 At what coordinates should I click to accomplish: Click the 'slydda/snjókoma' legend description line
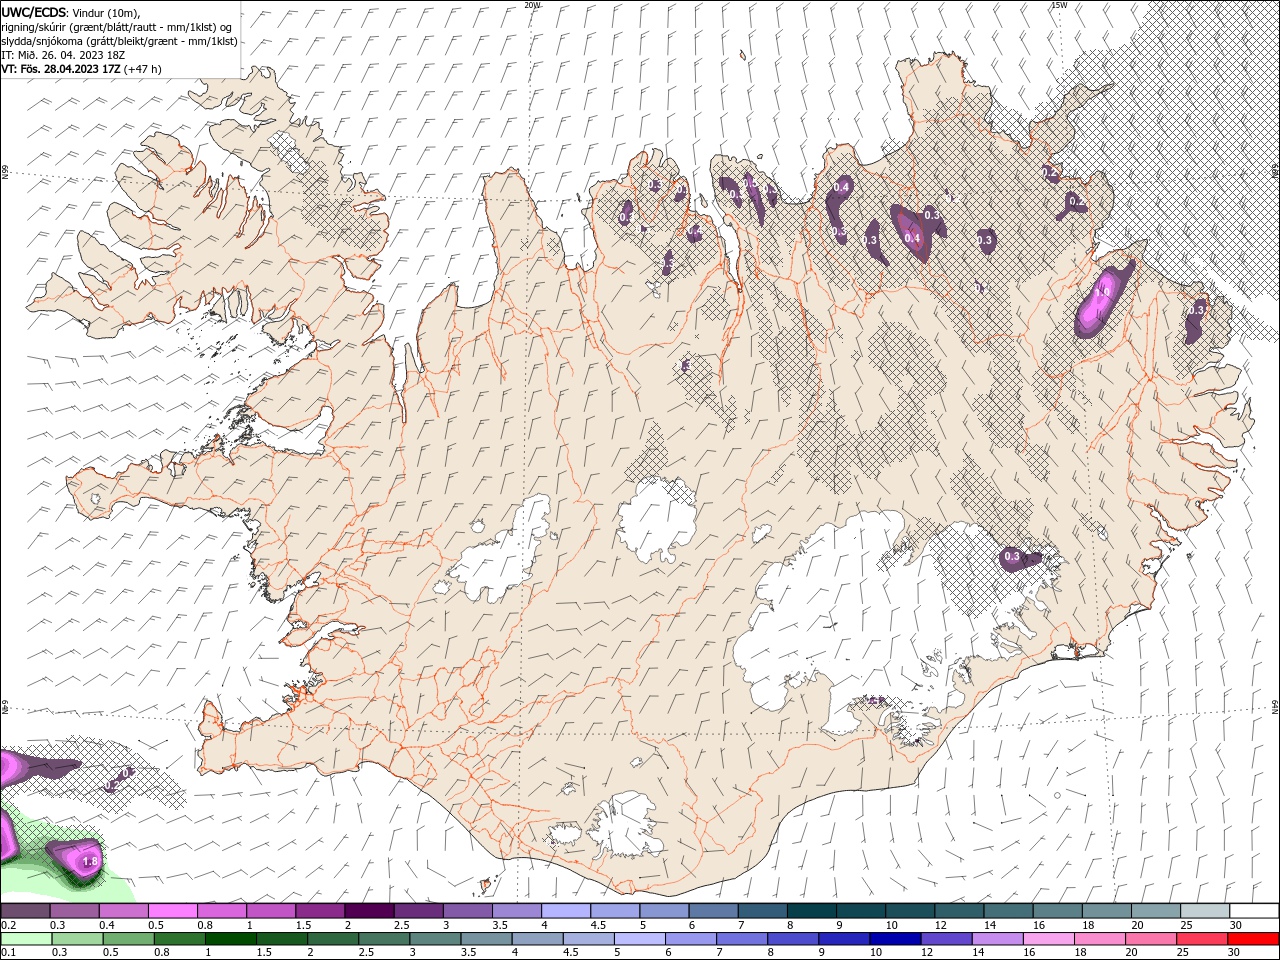click(119, 41)
